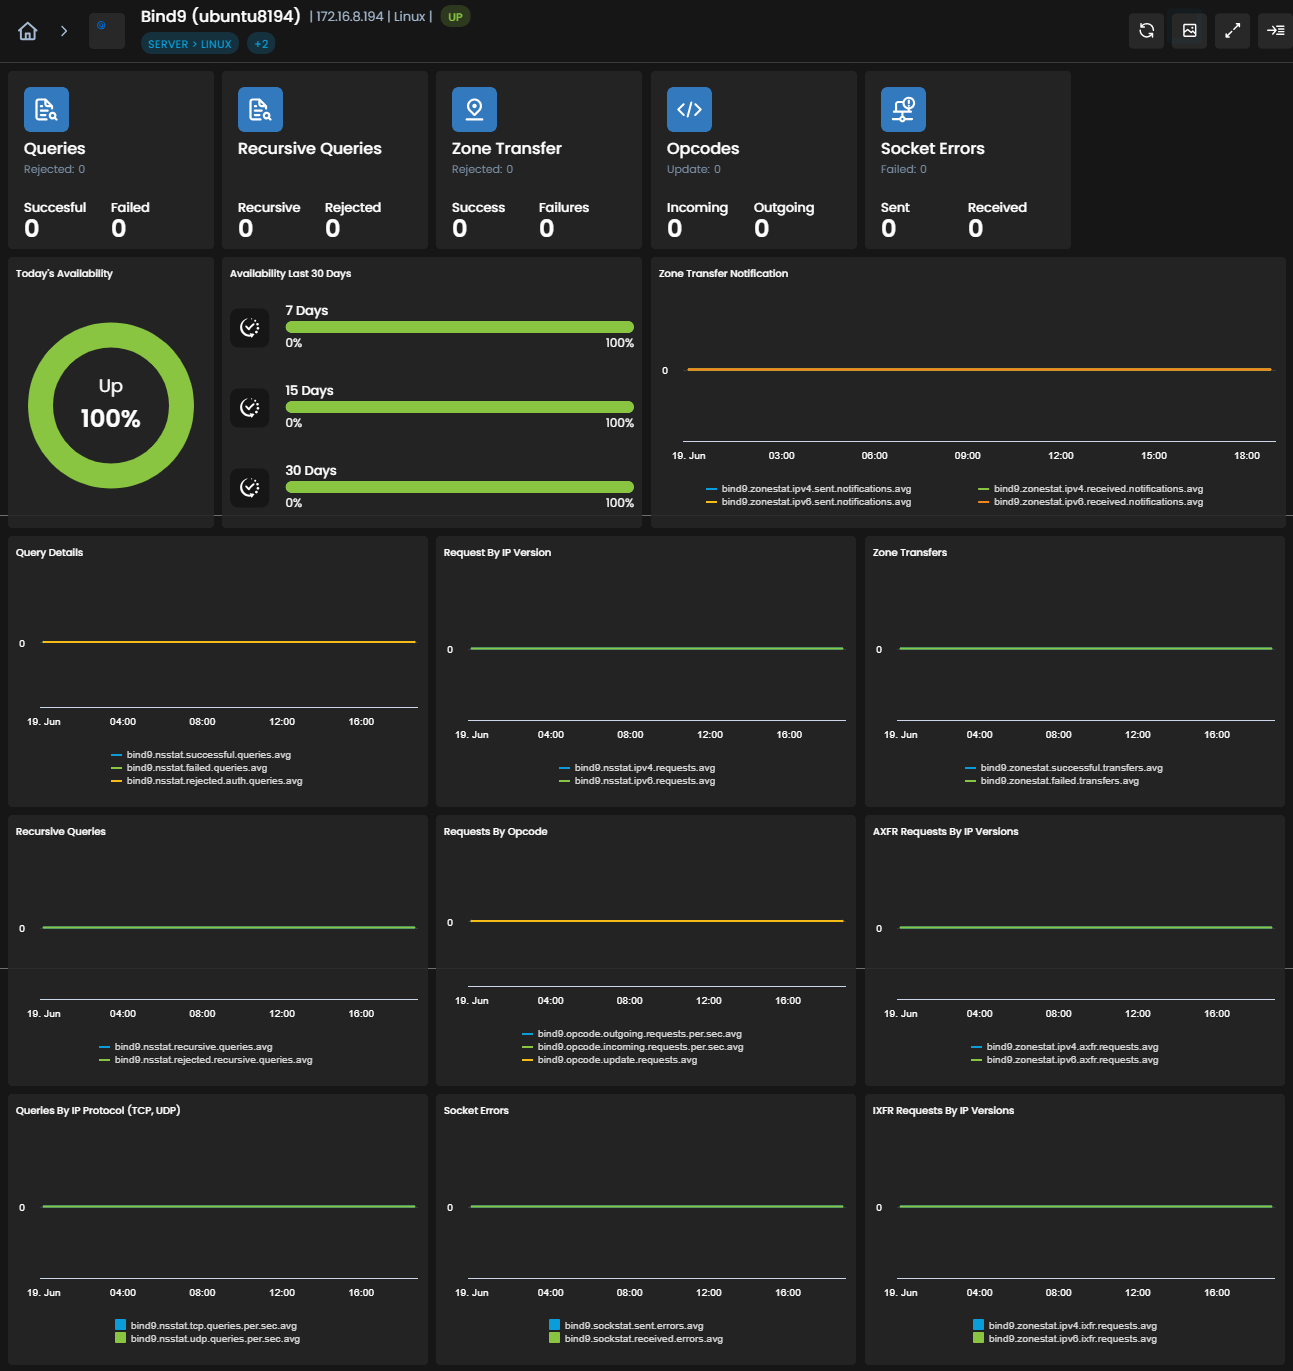The image size is (1293, 1371).
Task: Click the image snapshot icon
Action: [x=1190, y=31]
